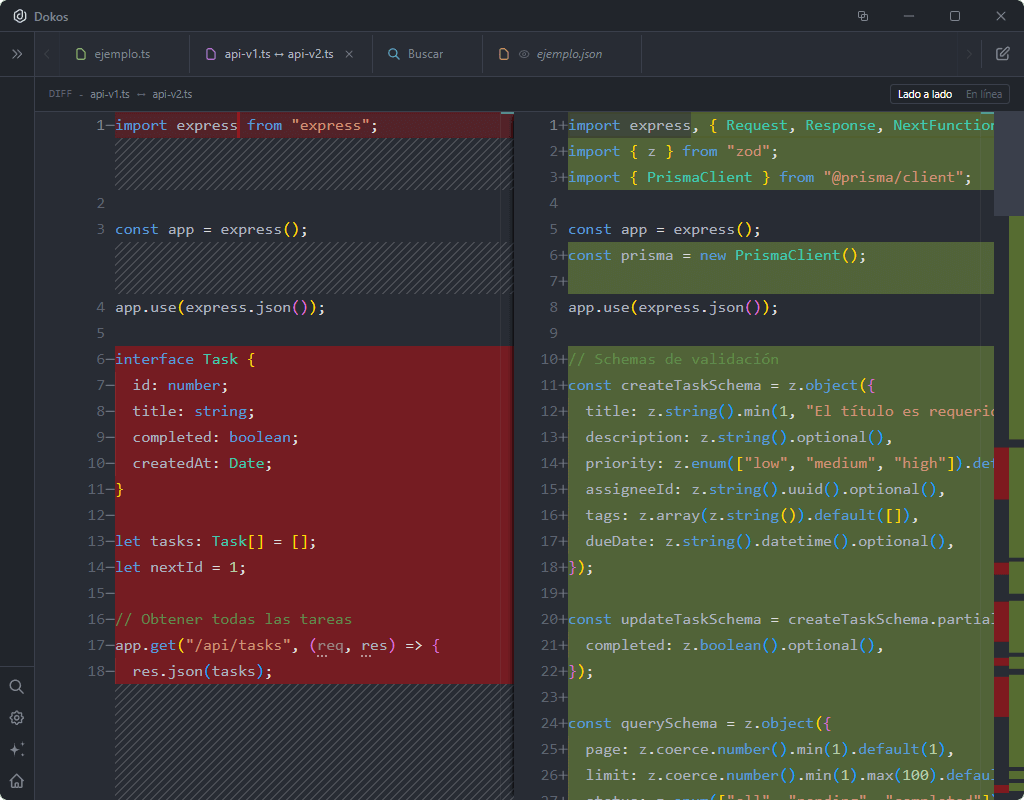Go to home via house icon
1024x800 pixels.
(17, 781)
